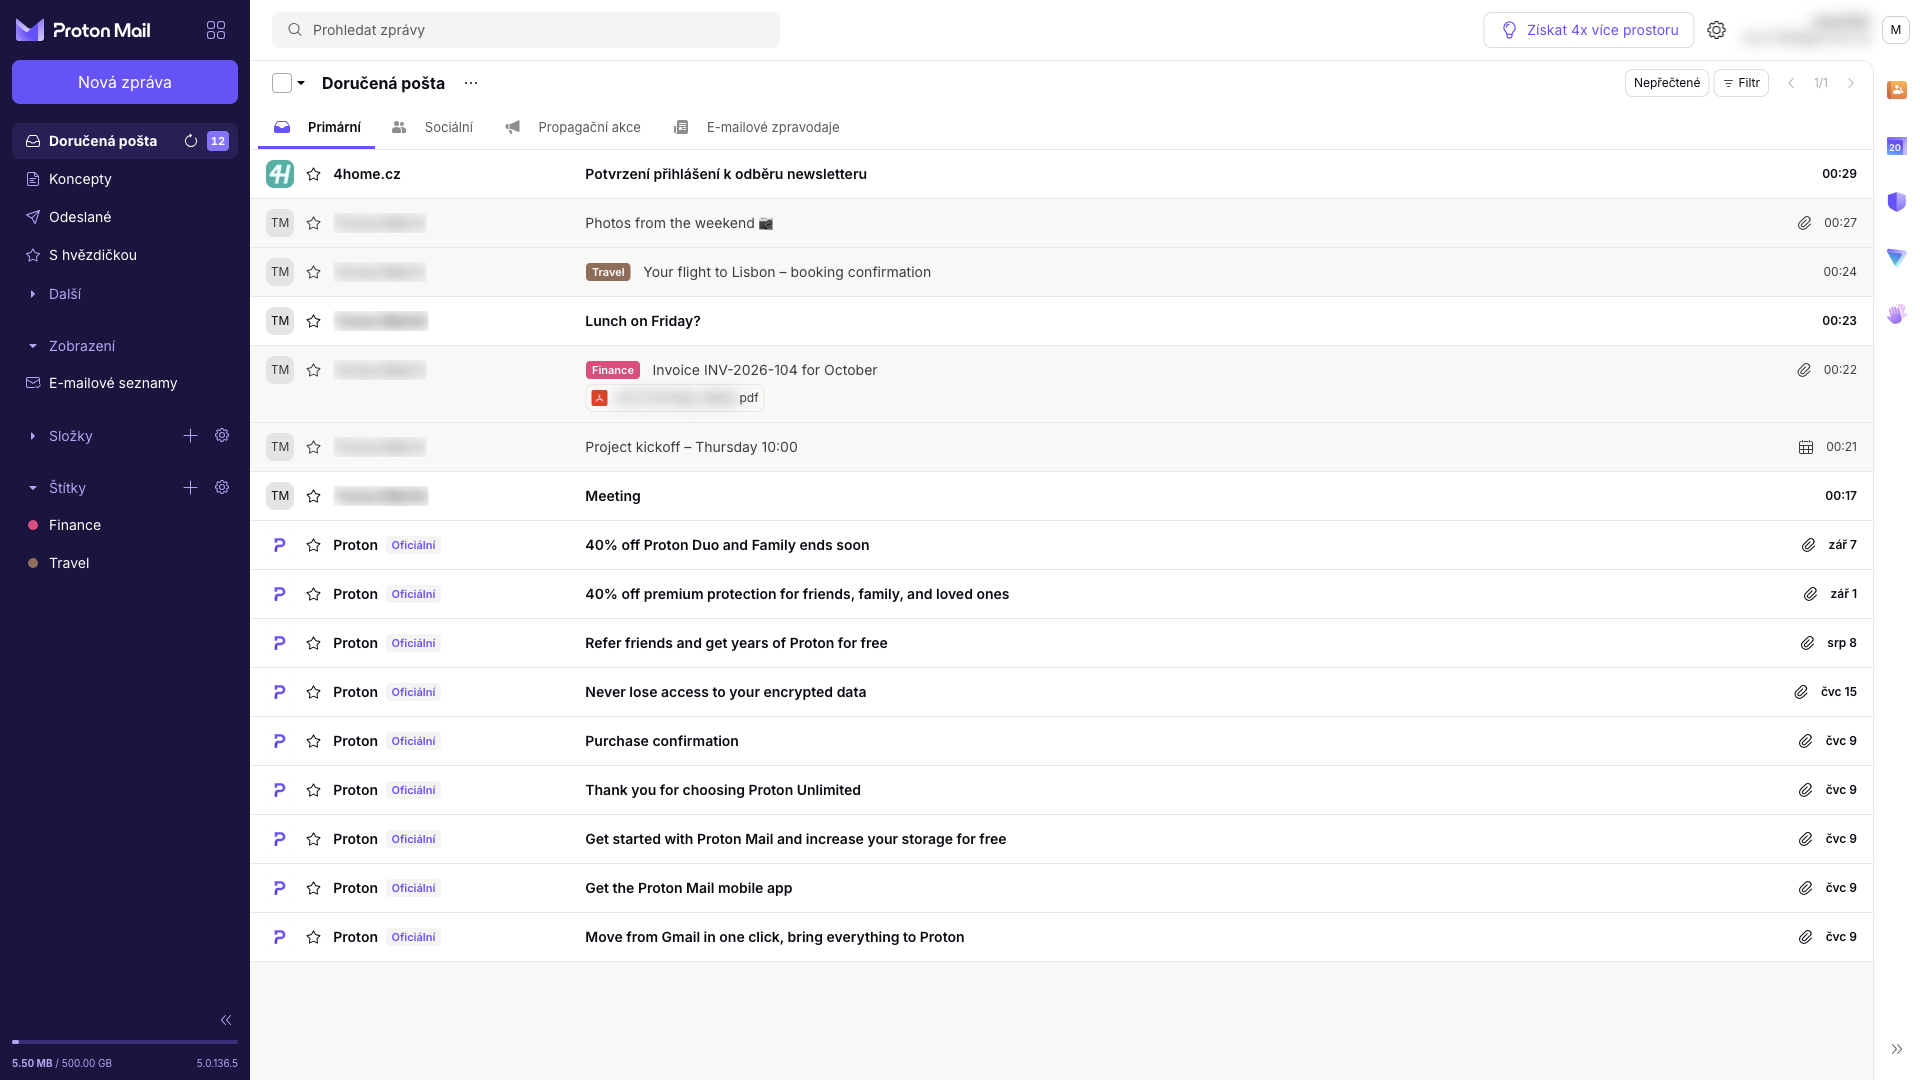Viewport: 1920px width, 1080px height.
Task: Open the selection dropdown arrow beside the checkbox
Action: point(301,83)
